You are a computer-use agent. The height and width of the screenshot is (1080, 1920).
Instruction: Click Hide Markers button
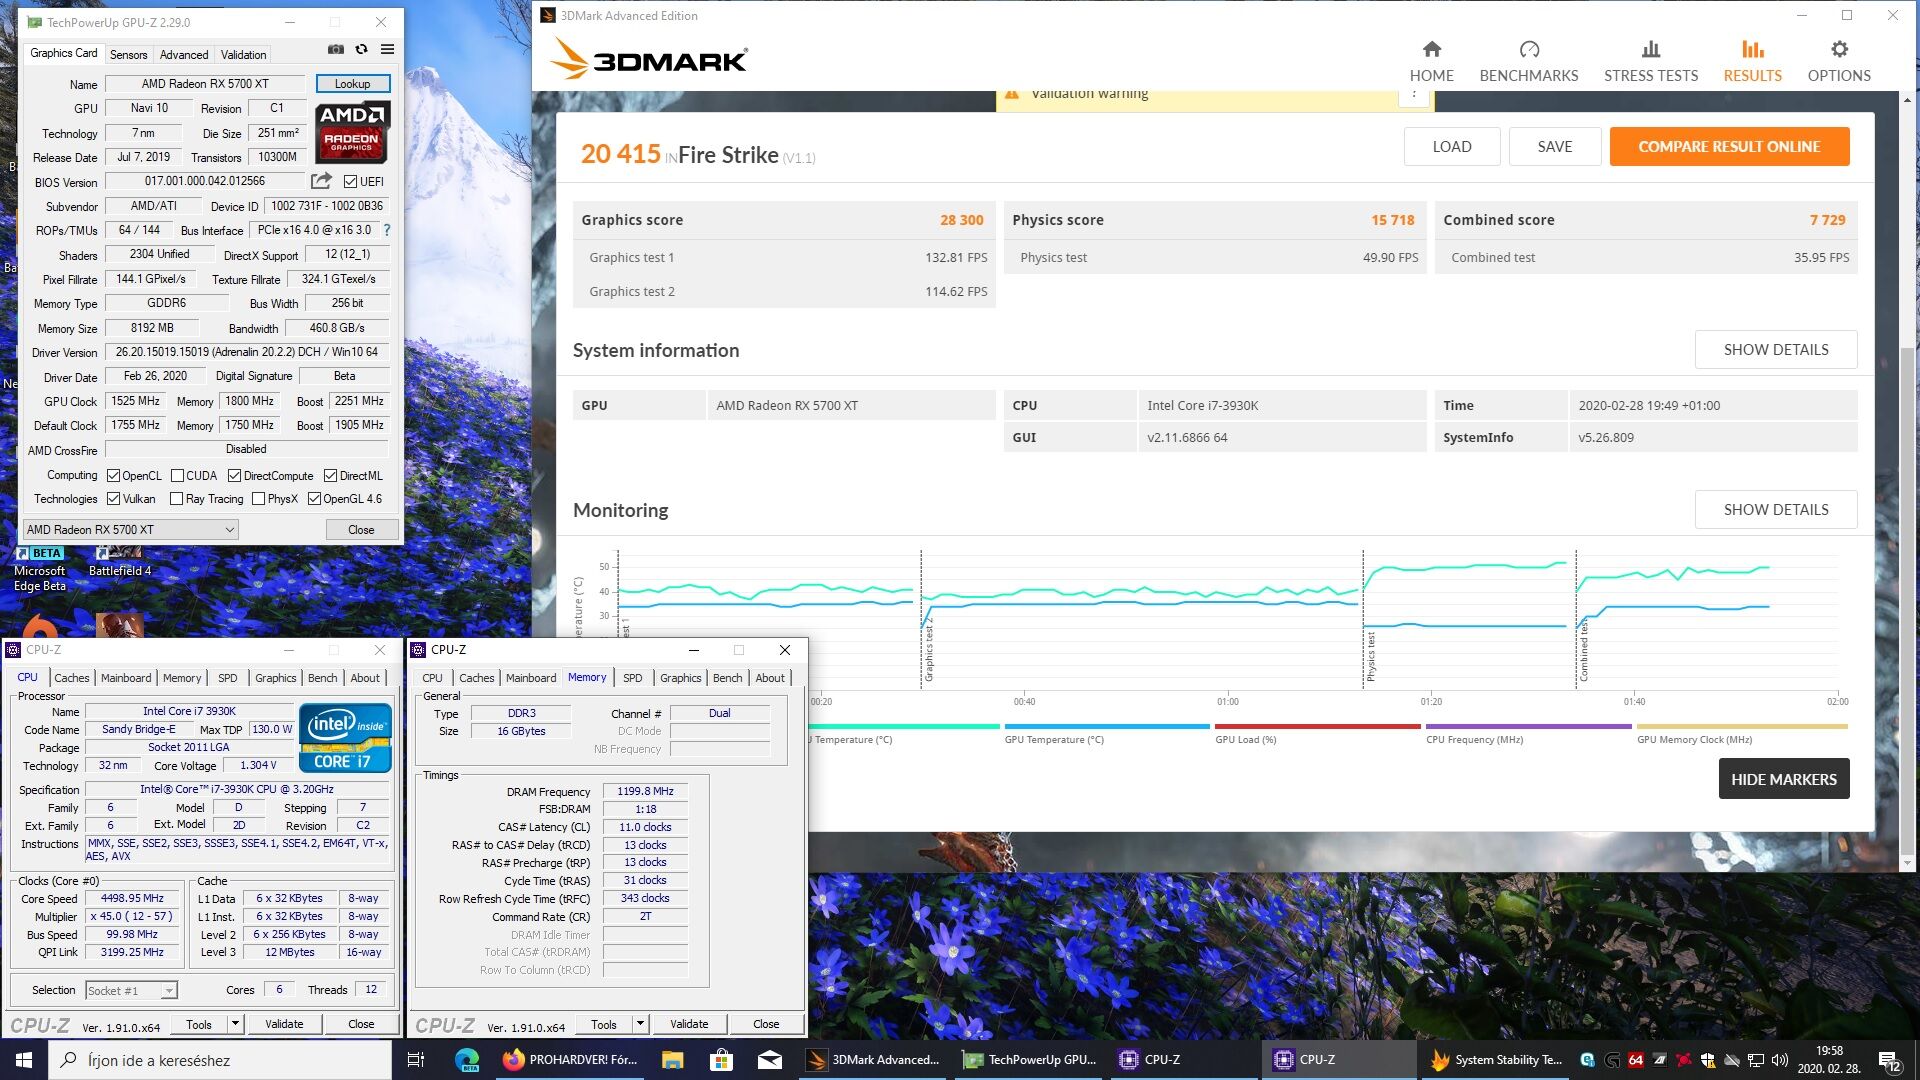1784,779
